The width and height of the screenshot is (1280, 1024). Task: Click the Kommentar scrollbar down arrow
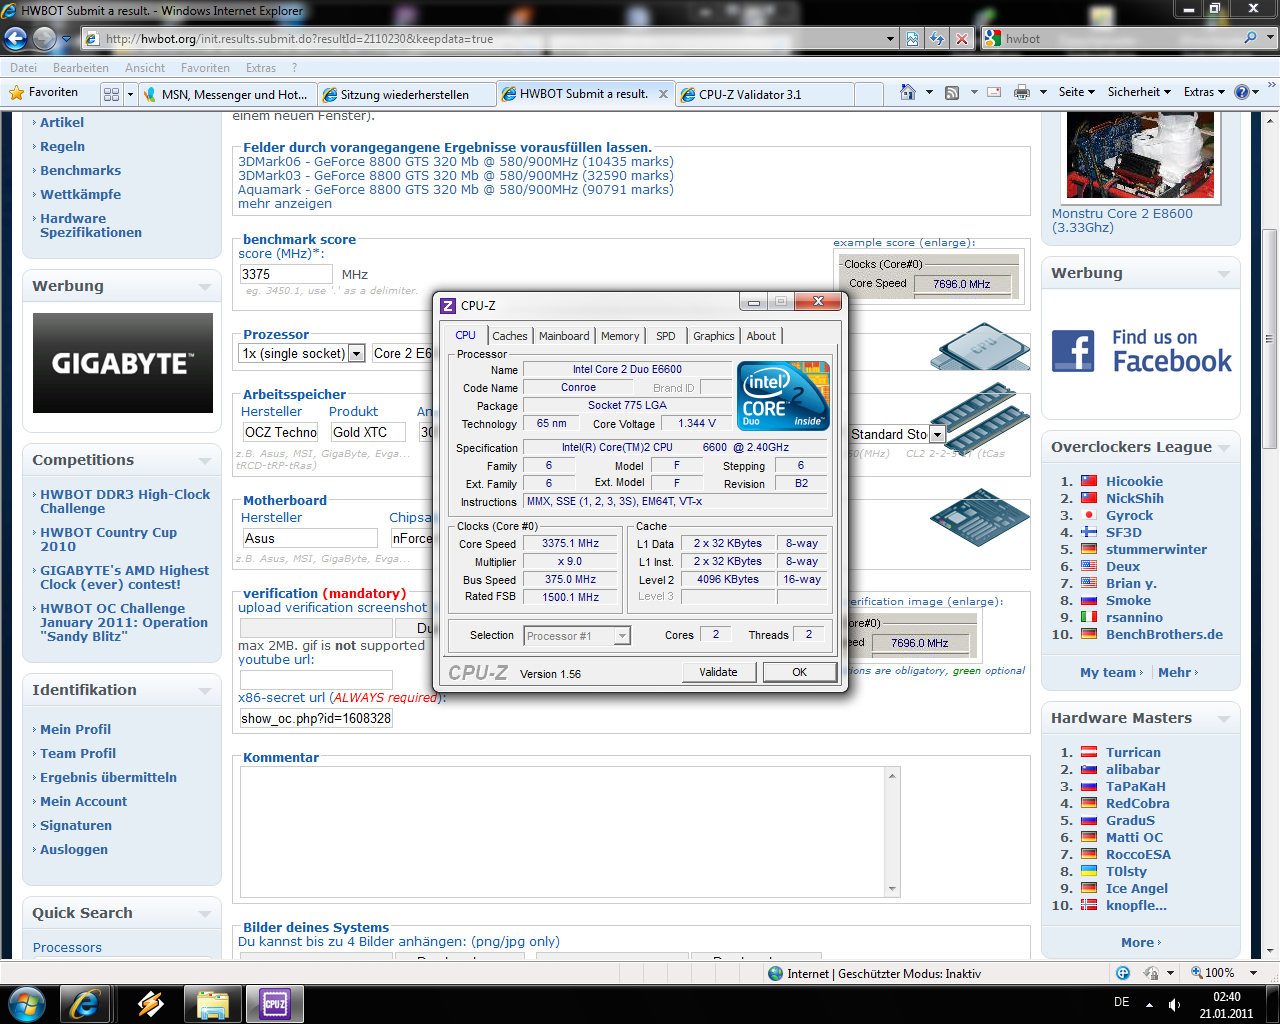(893, 888)
